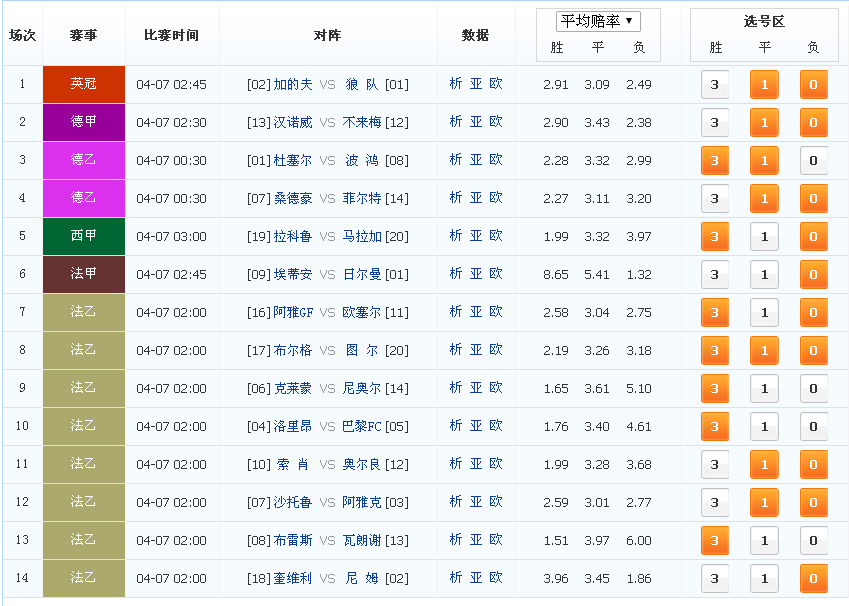Select draw (1) for match 7 阿雅GF

764,312
